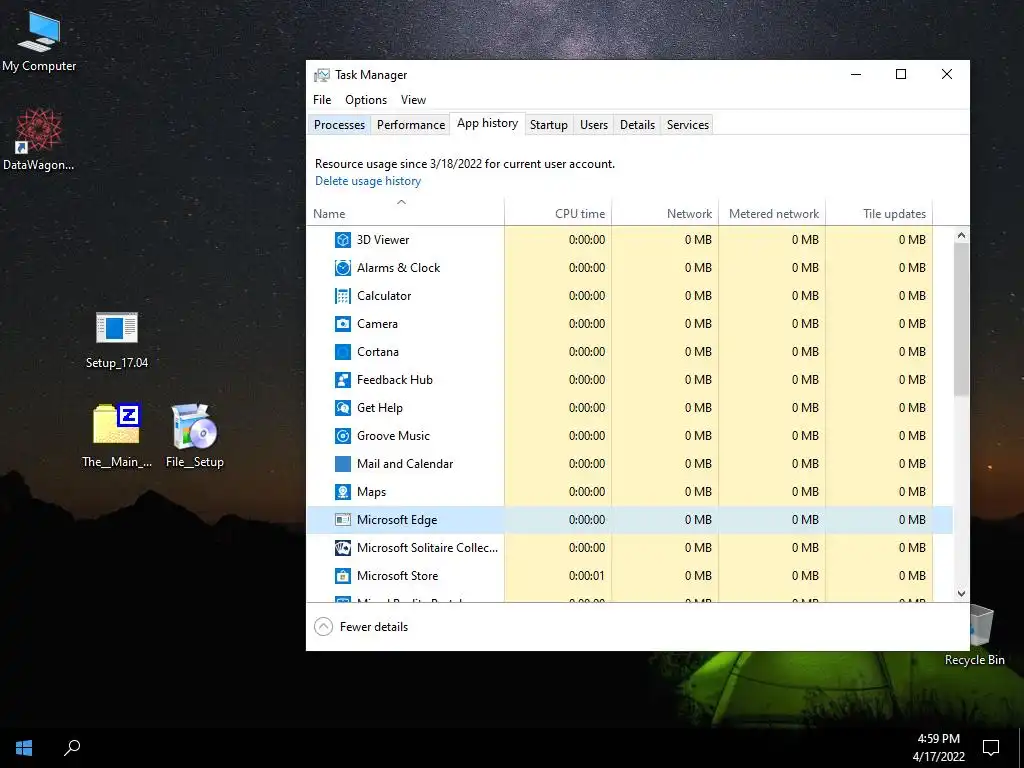The image size is (1024, 768).
Task: Open the Options menu
Action: (366, 100)
